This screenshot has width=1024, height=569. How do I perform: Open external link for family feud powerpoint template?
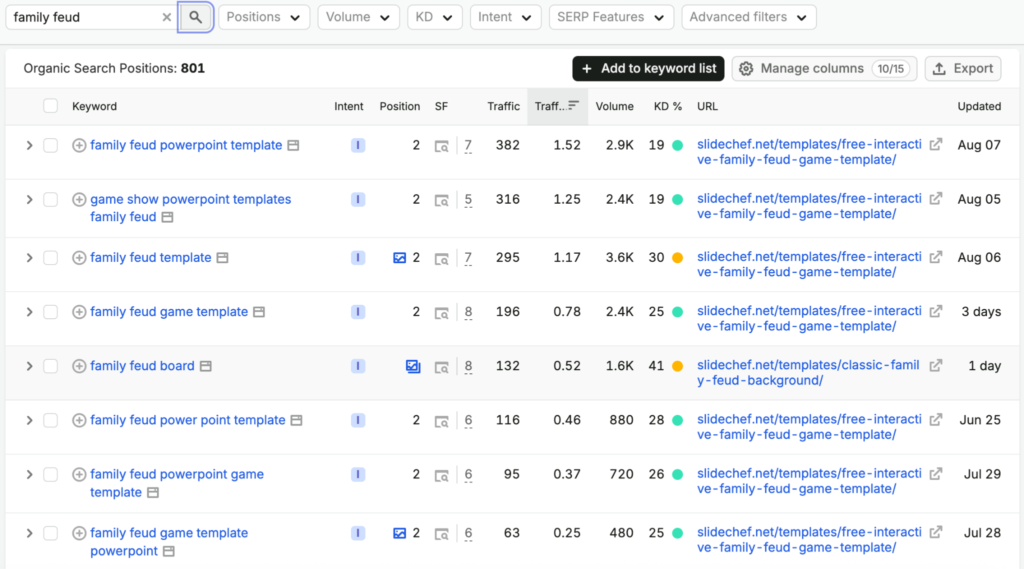(936, 144)
